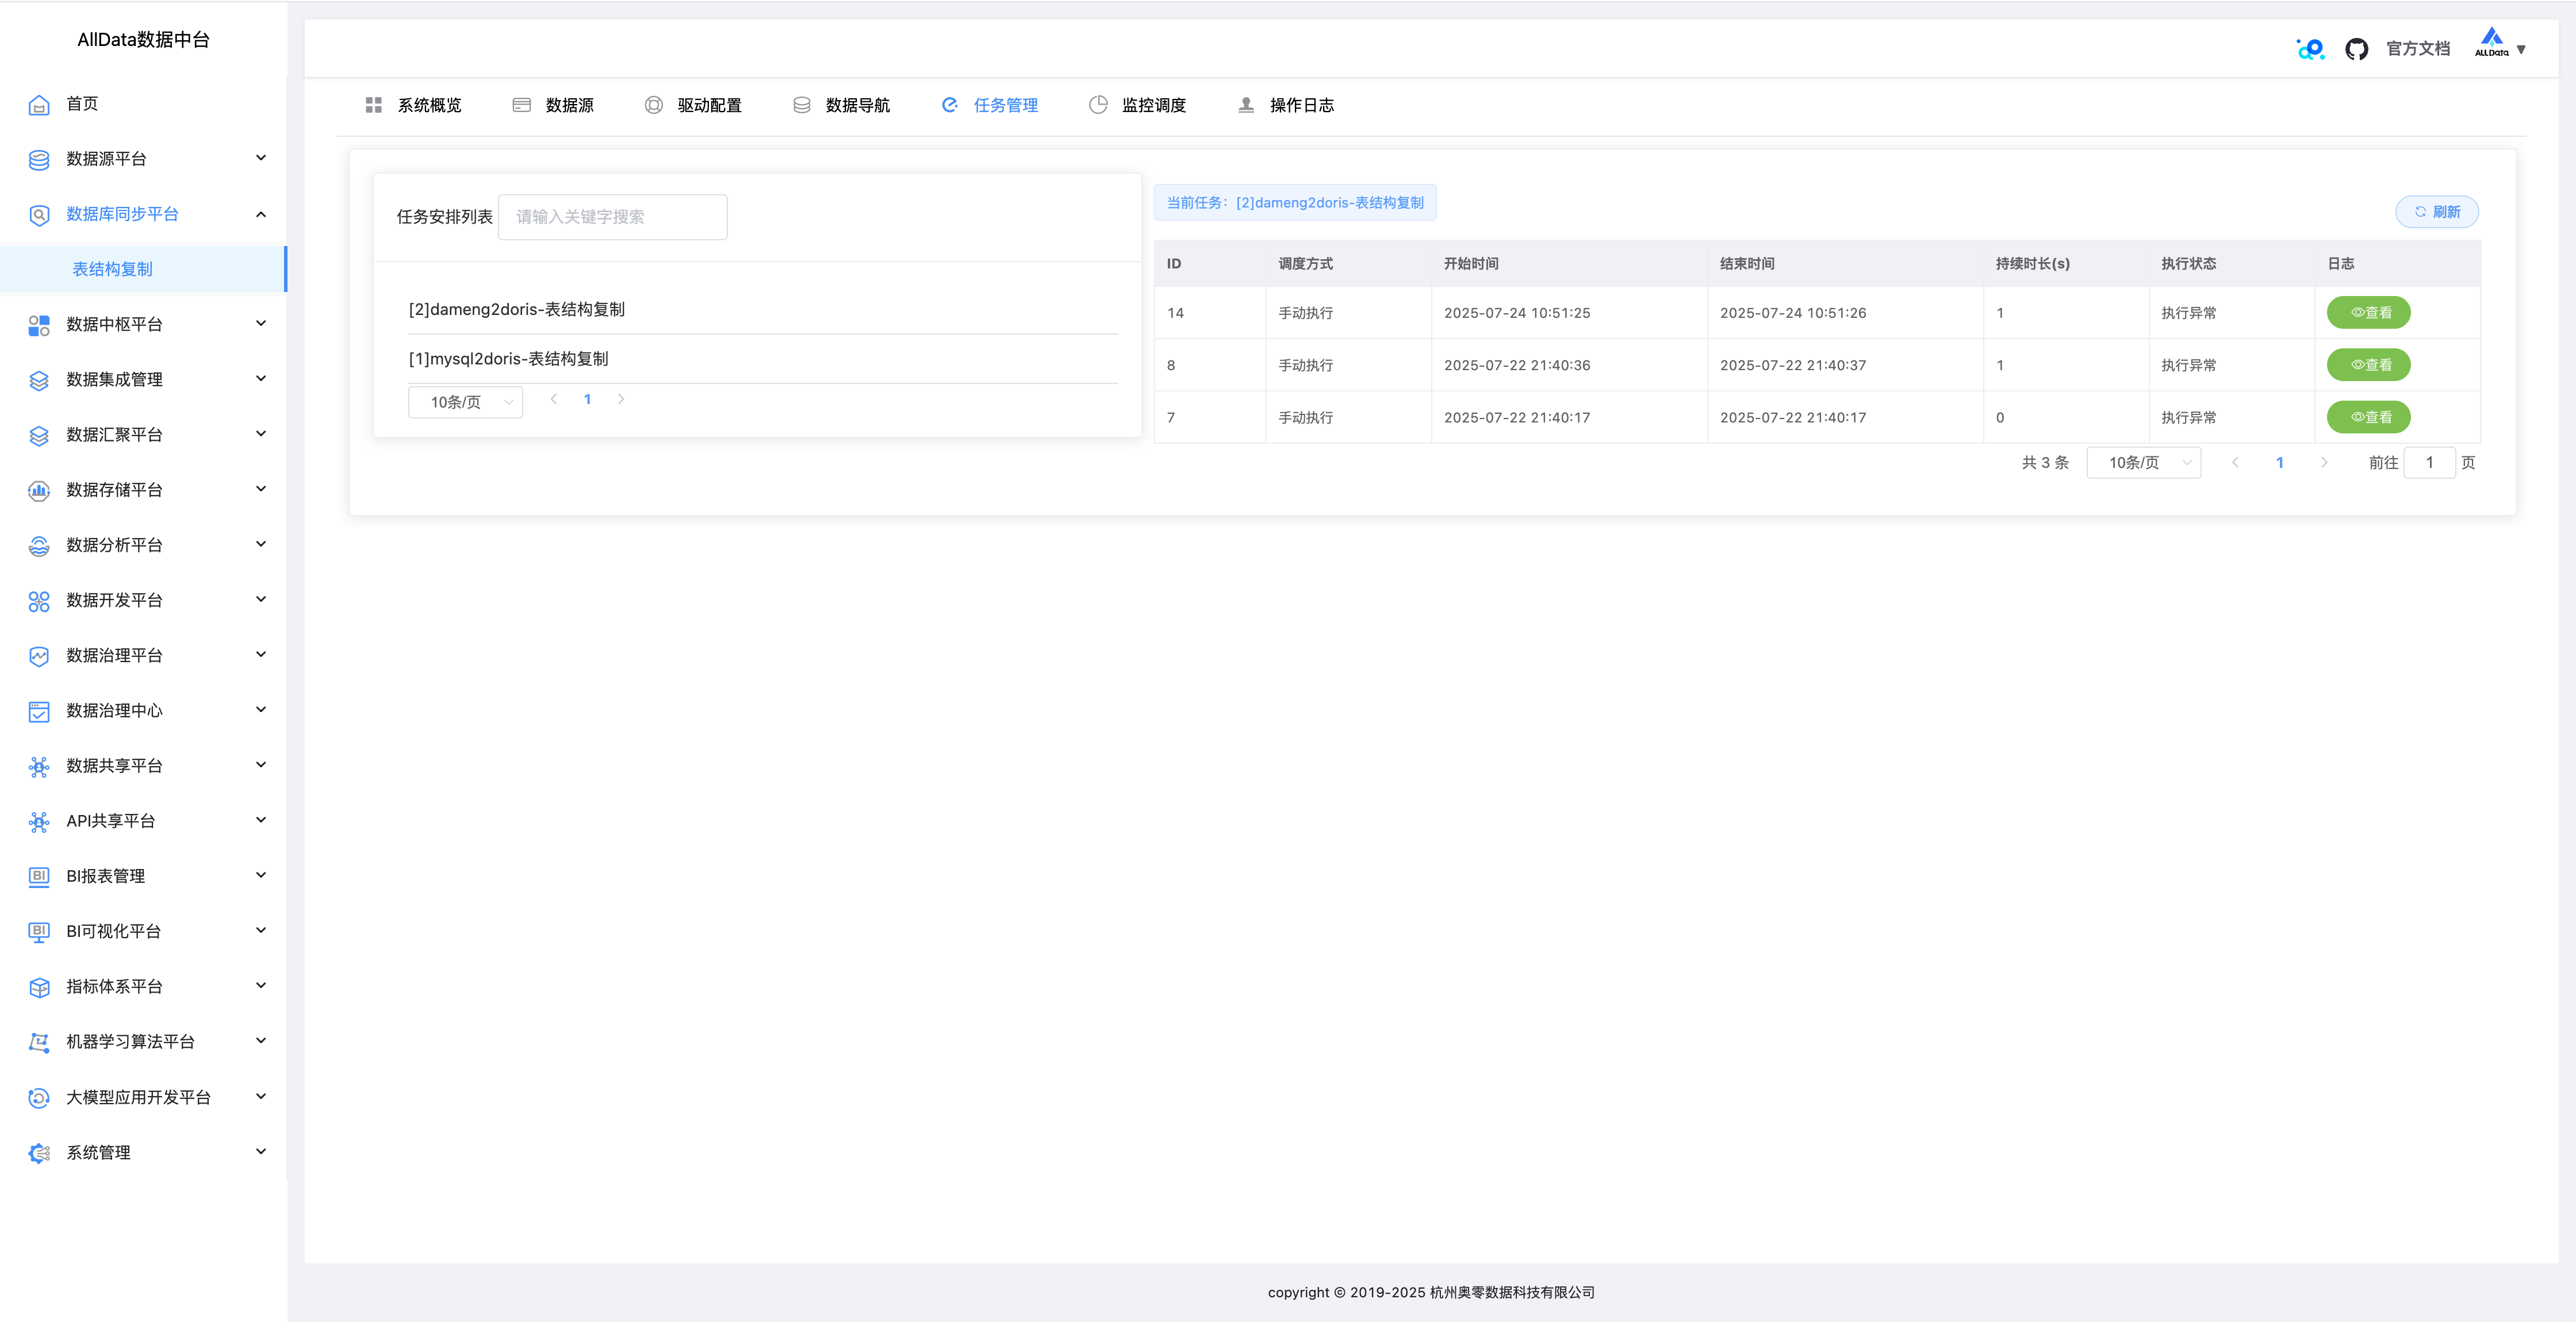The image size is (2576, 1322).
Task: Open the 官方文档 link
Action: tap(2417, 49)
